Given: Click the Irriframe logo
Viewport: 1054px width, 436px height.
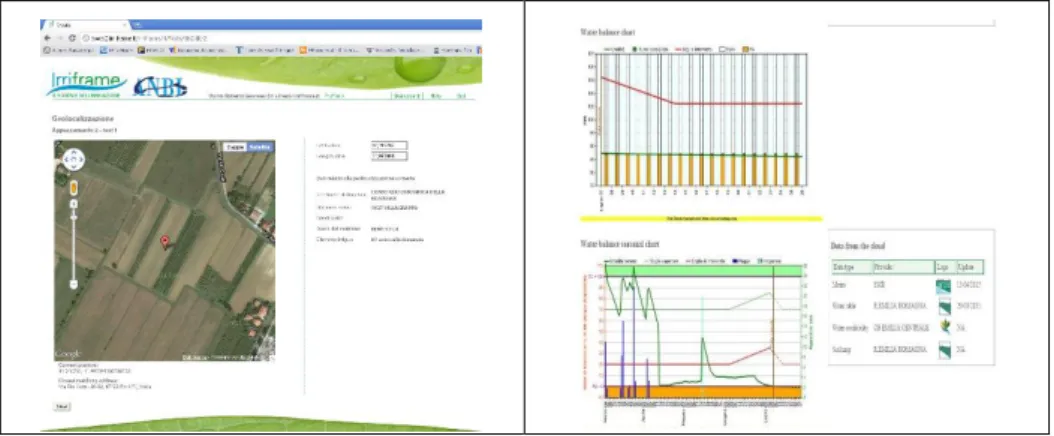Looking at the screenshot, I should click(87, 85).
